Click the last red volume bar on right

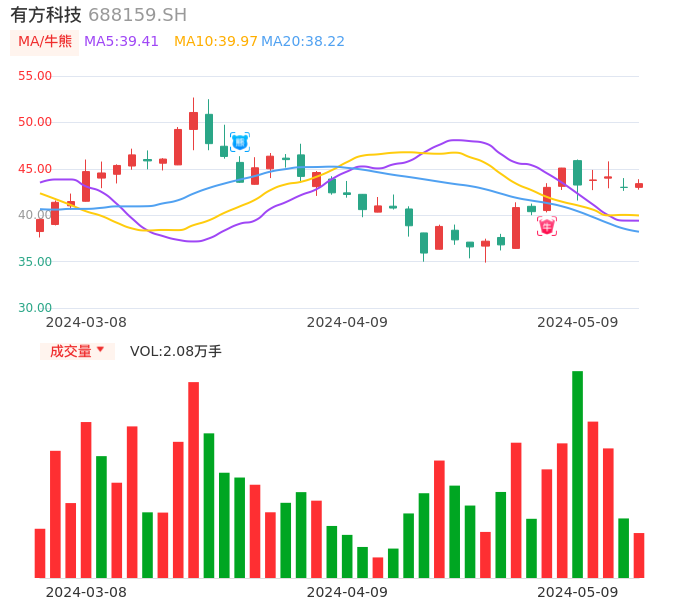coord(639,556)
